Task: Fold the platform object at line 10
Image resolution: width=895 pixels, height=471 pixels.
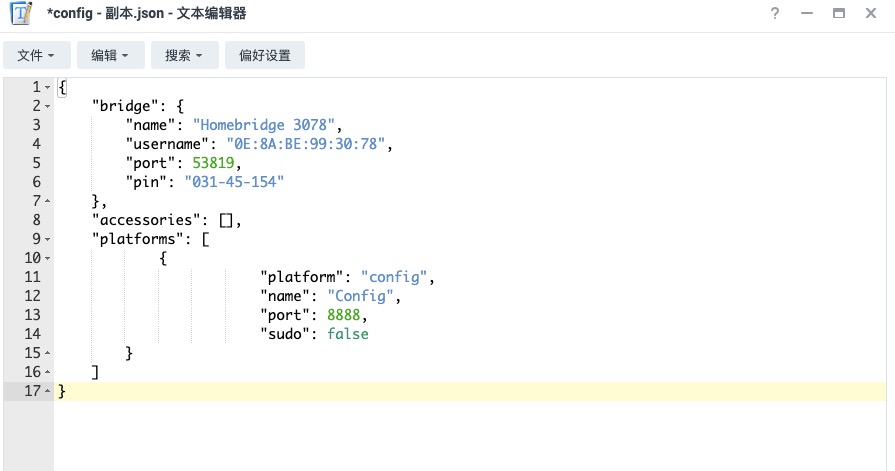Action: pyautogui.click(x=47, y=258)
